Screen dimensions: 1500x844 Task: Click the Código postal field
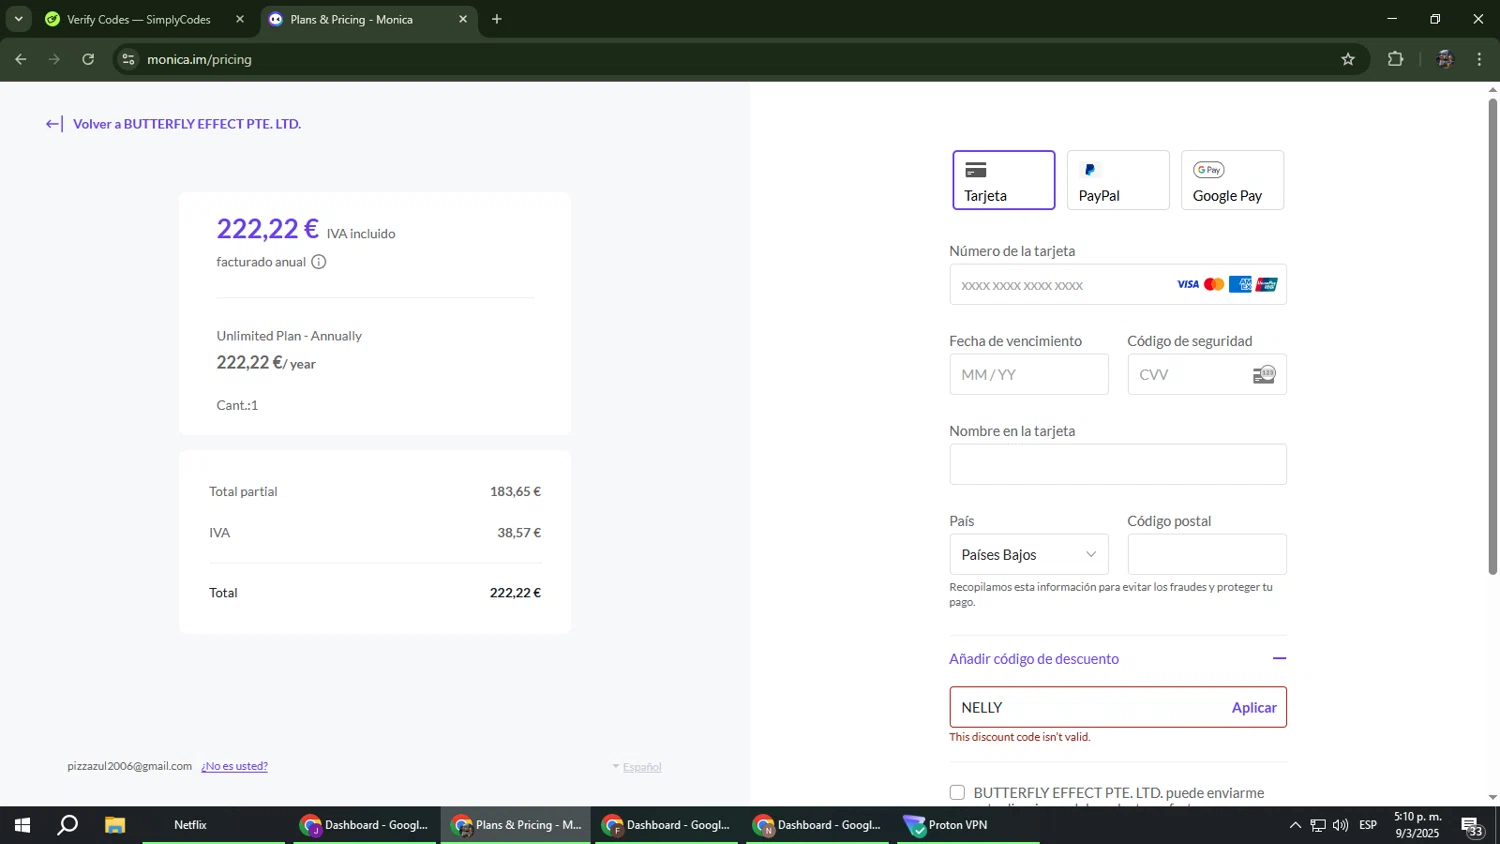(x=1207, y=555)
